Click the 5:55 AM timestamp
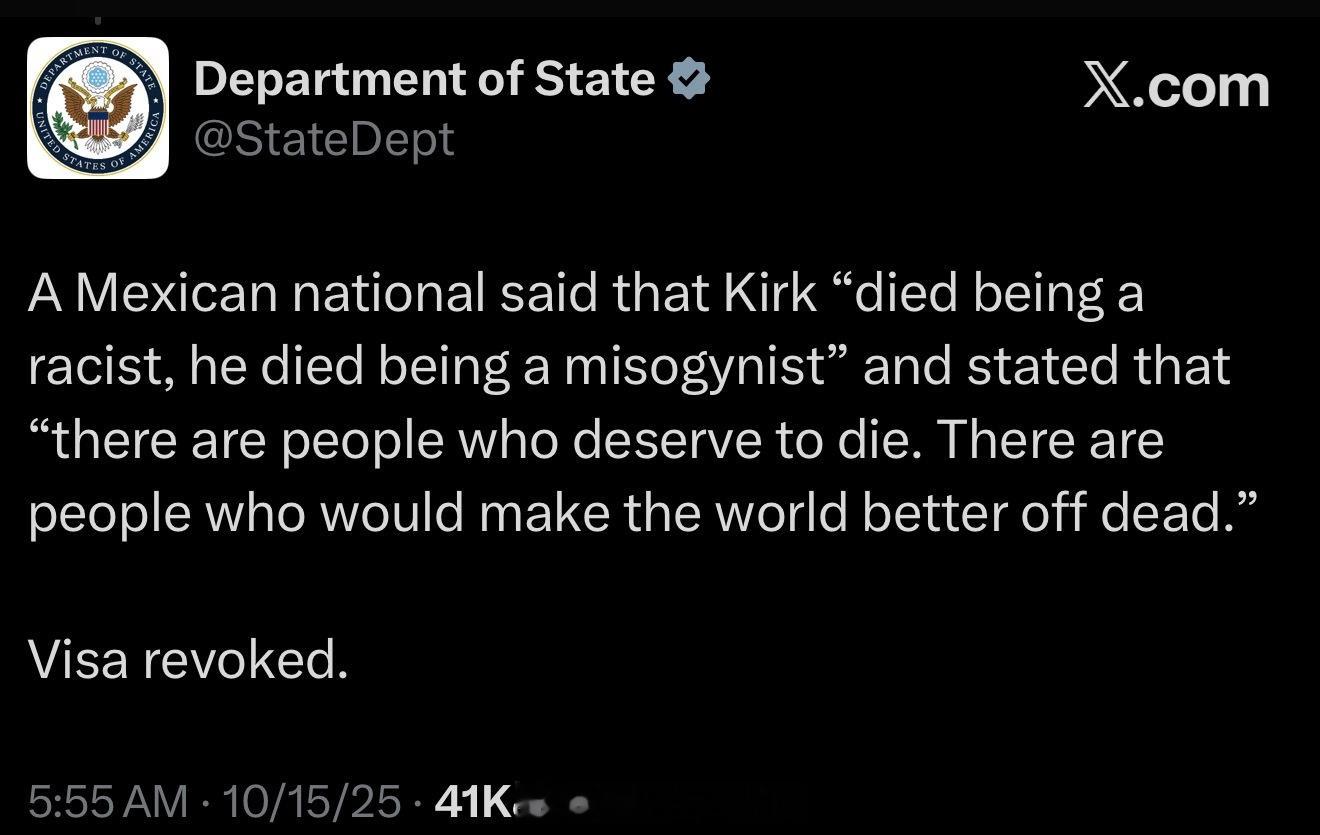This screenshot has height=835, width=1320. [x=107, y=801]
